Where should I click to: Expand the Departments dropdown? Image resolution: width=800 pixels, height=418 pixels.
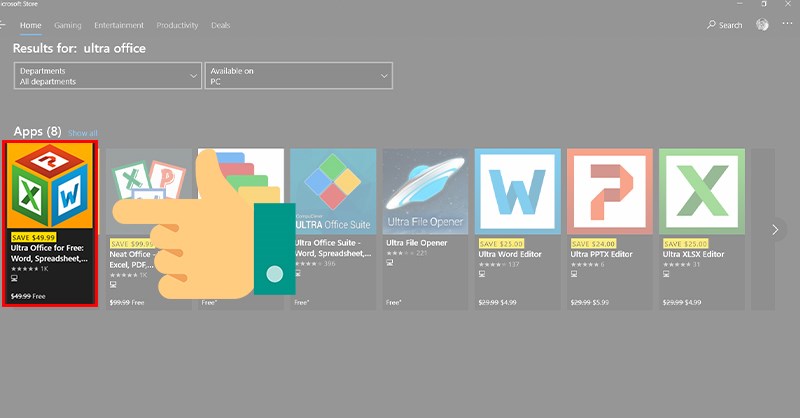tap(108, 76)
